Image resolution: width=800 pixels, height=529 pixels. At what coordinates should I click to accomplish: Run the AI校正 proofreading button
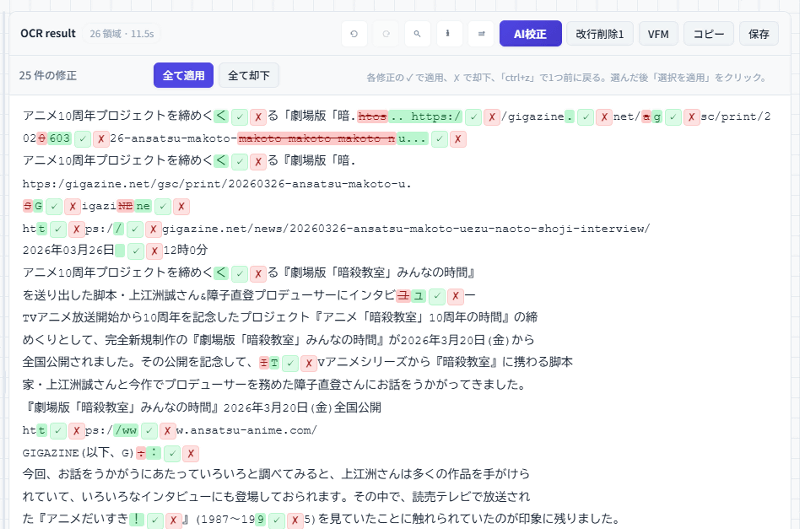click(x=530, y=34)
